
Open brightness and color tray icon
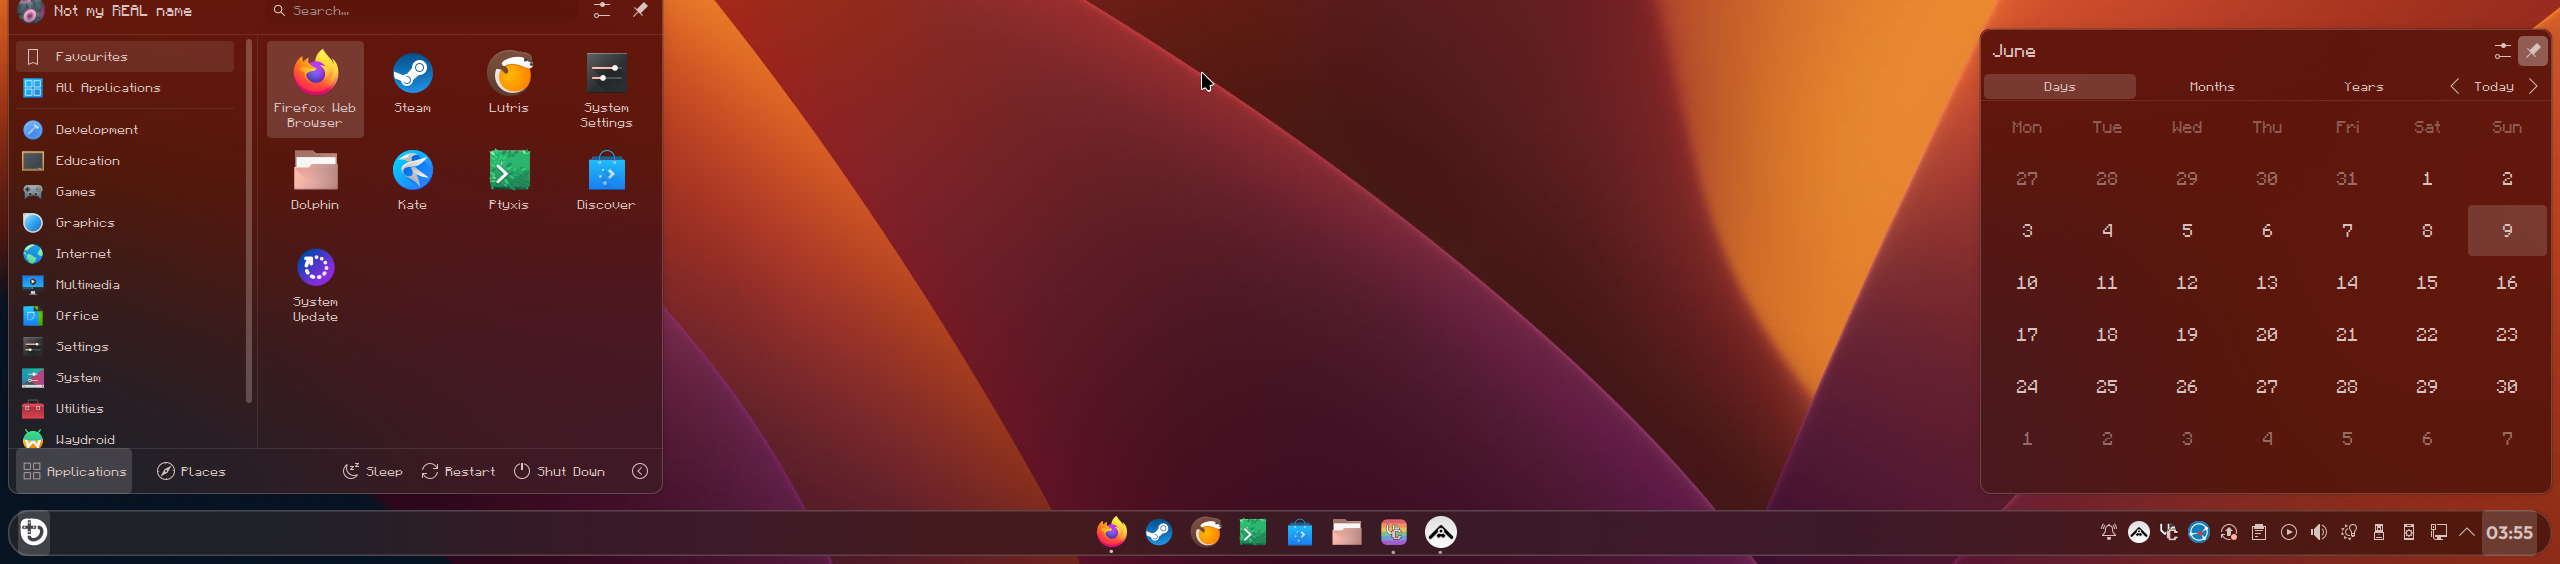pos(2349,532)
